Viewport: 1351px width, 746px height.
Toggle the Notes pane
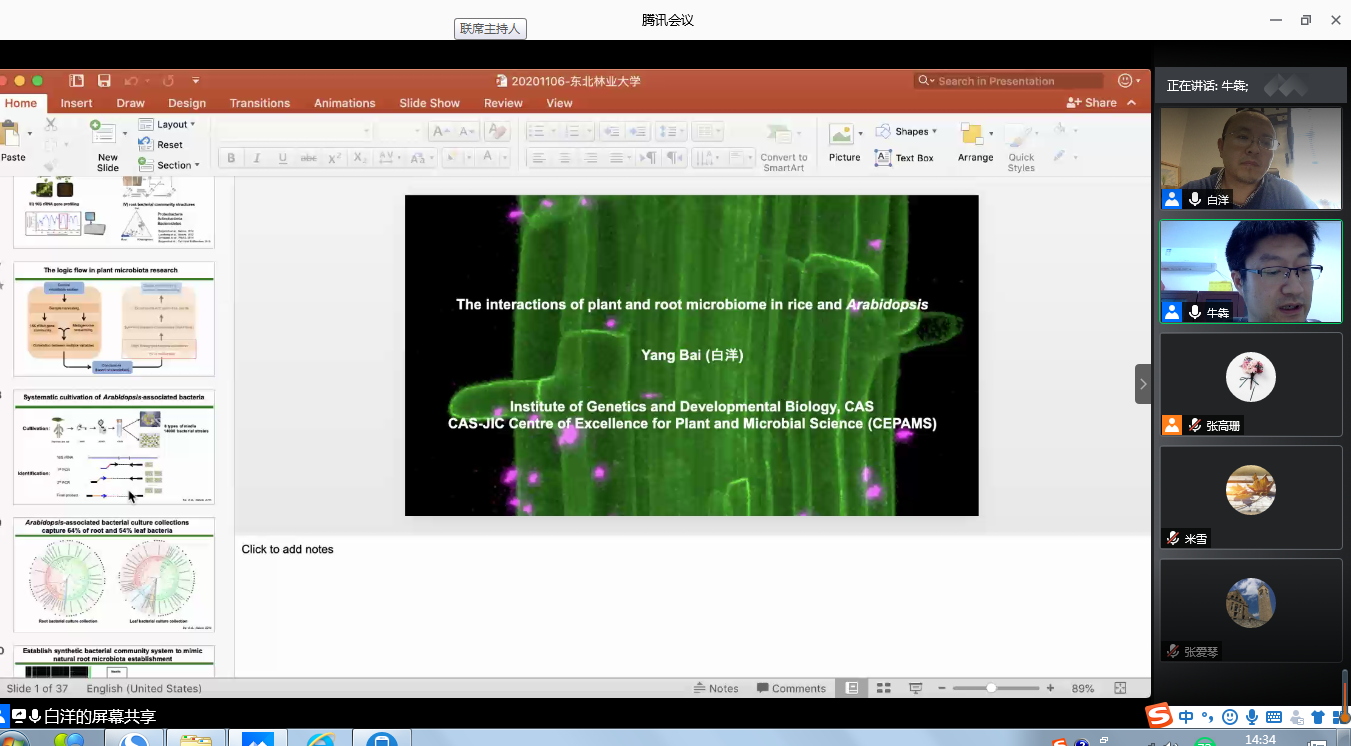(716, 688)
